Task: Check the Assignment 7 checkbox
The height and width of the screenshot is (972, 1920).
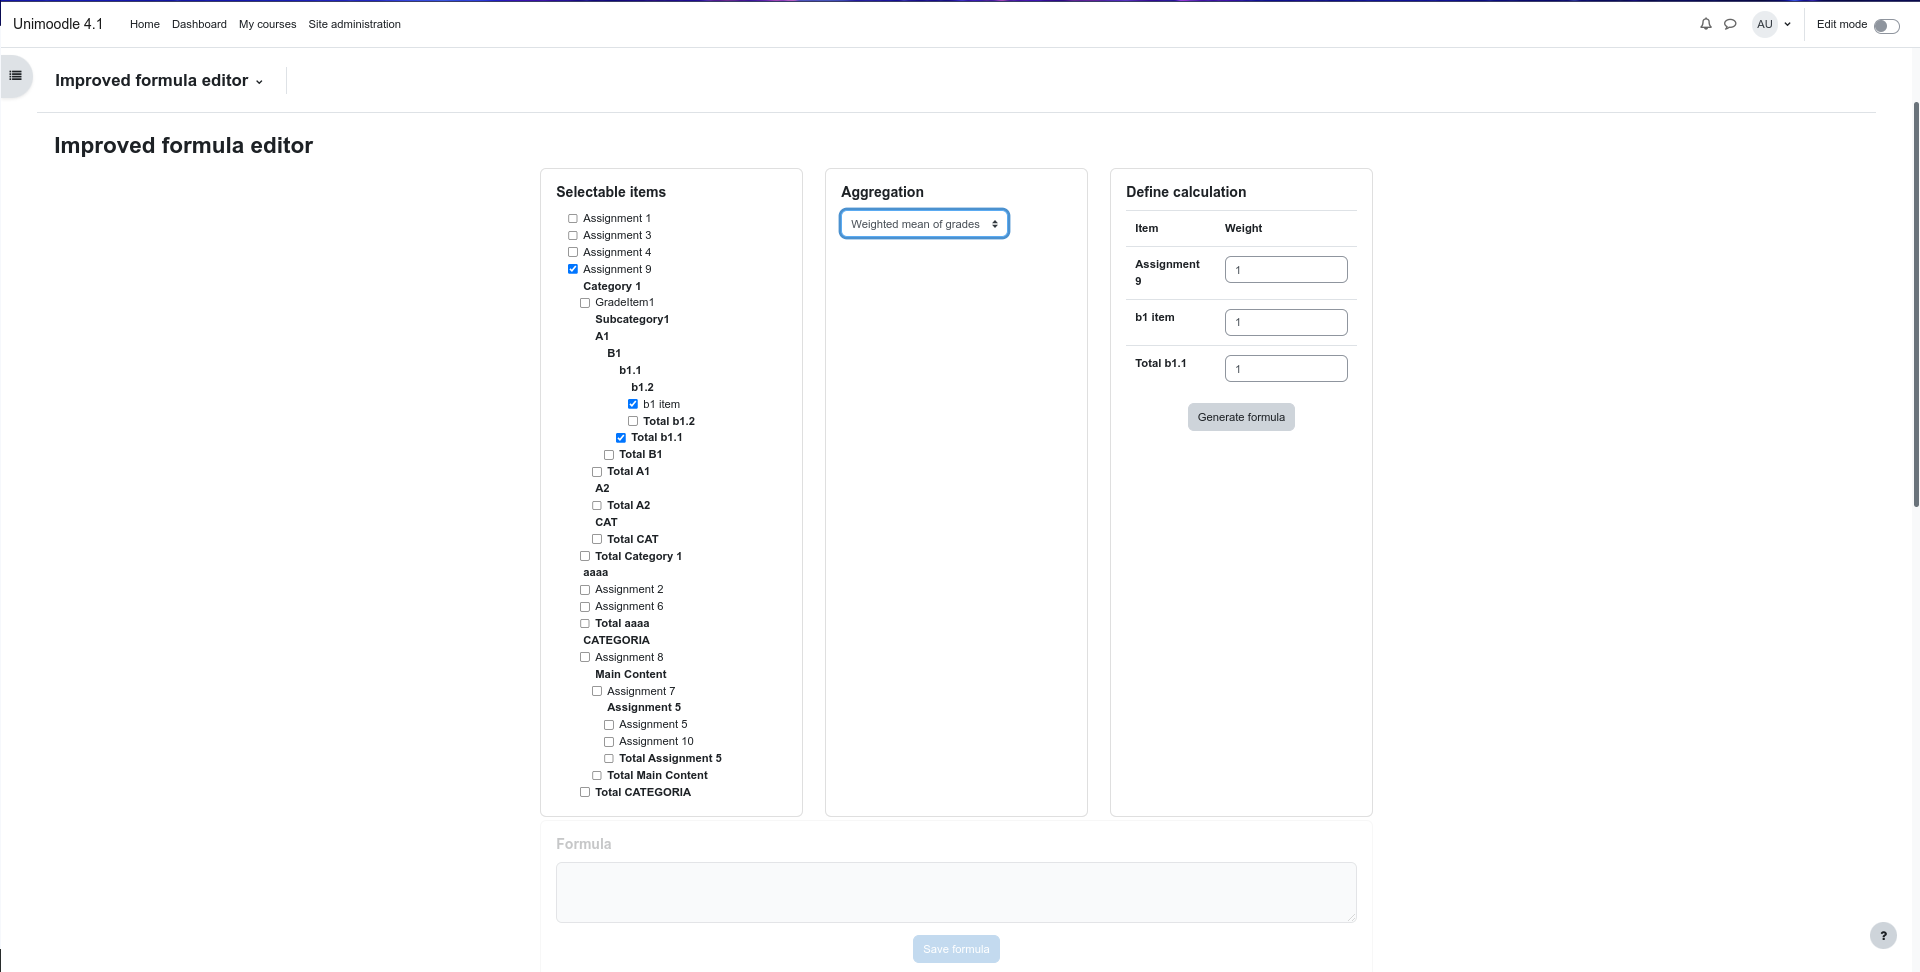Action: point(597,691)
